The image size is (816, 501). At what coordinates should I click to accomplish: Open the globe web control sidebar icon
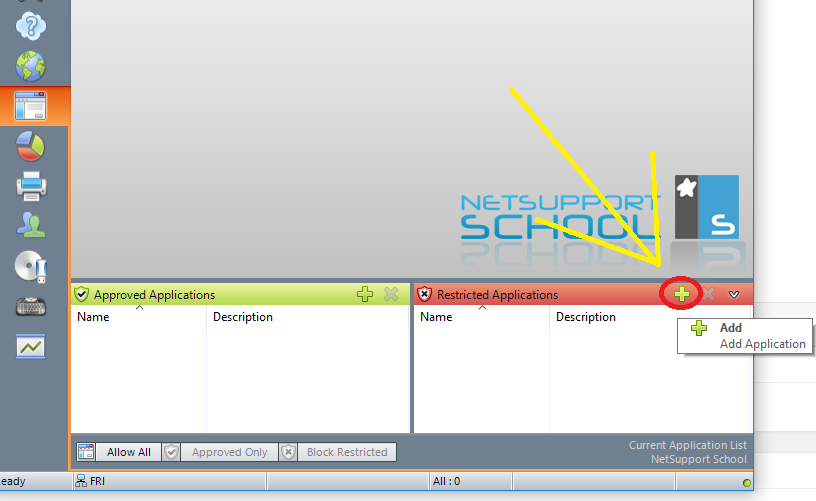click(x=31, y=66)
